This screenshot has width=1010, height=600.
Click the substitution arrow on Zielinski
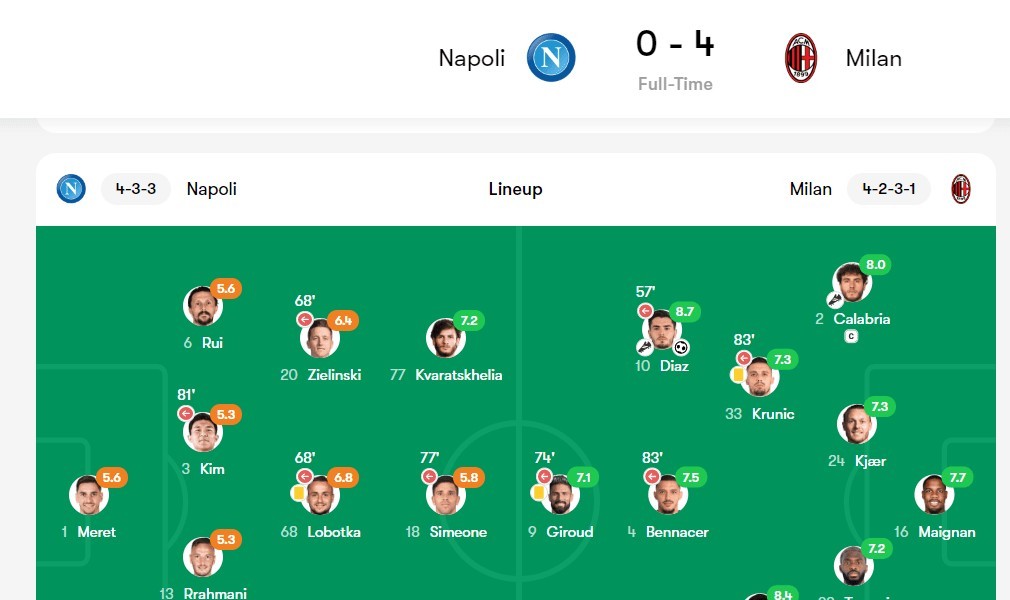305,320
